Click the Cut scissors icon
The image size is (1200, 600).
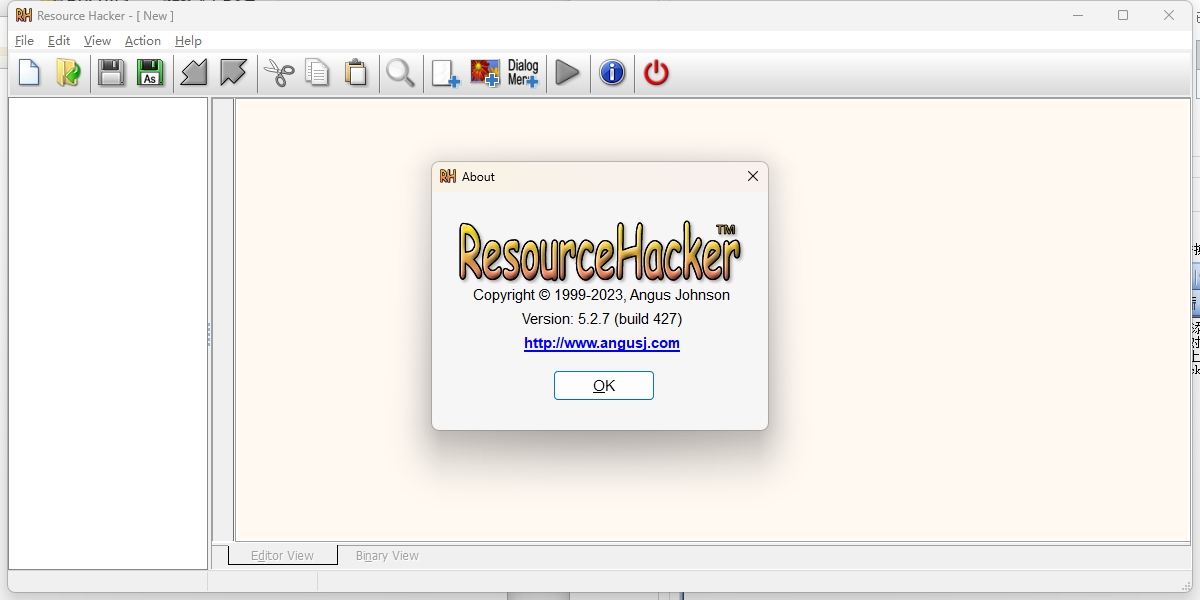[x=279, y=73]
